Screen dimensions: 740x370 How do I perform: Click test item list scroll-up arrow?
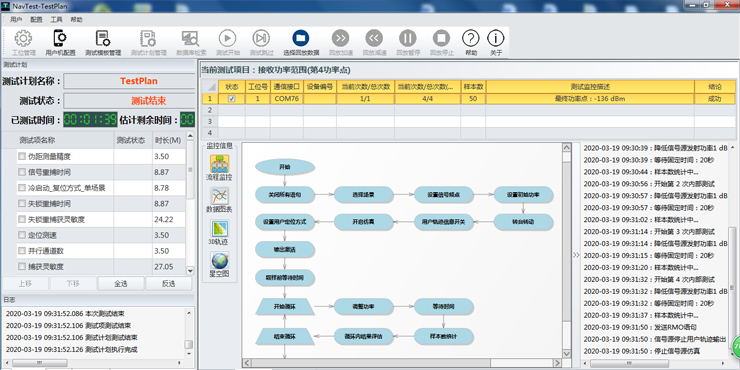click(190, 136)
